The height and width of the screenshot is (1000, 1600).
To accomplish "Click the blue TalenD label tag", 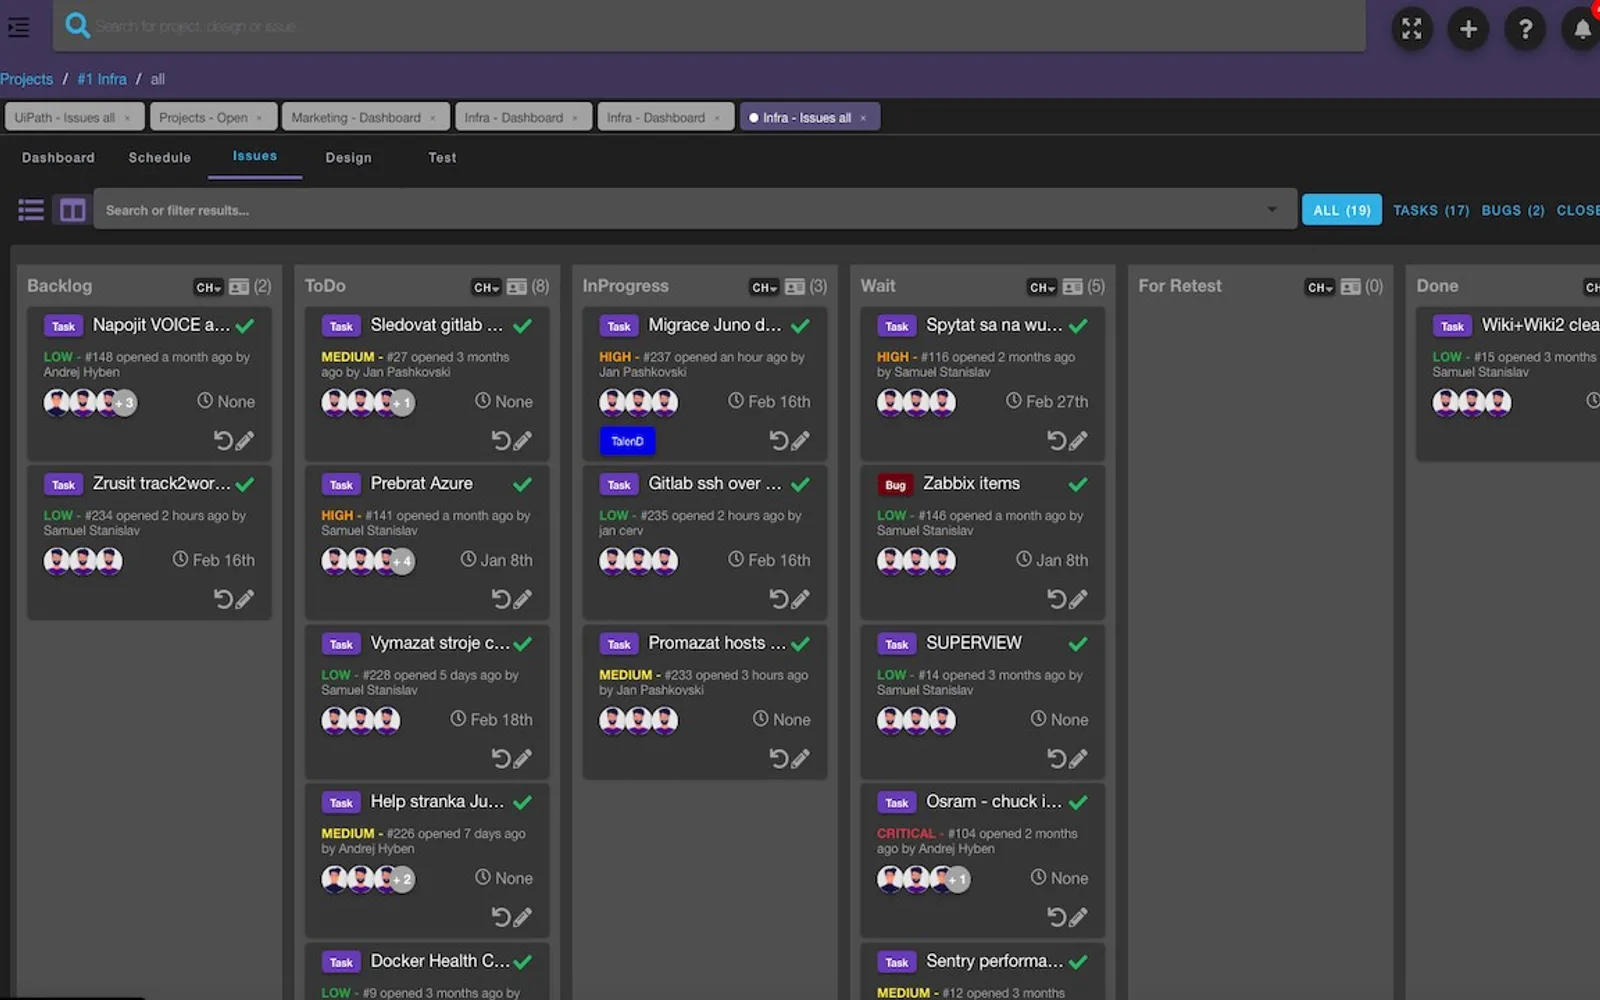I will point(627,441).
